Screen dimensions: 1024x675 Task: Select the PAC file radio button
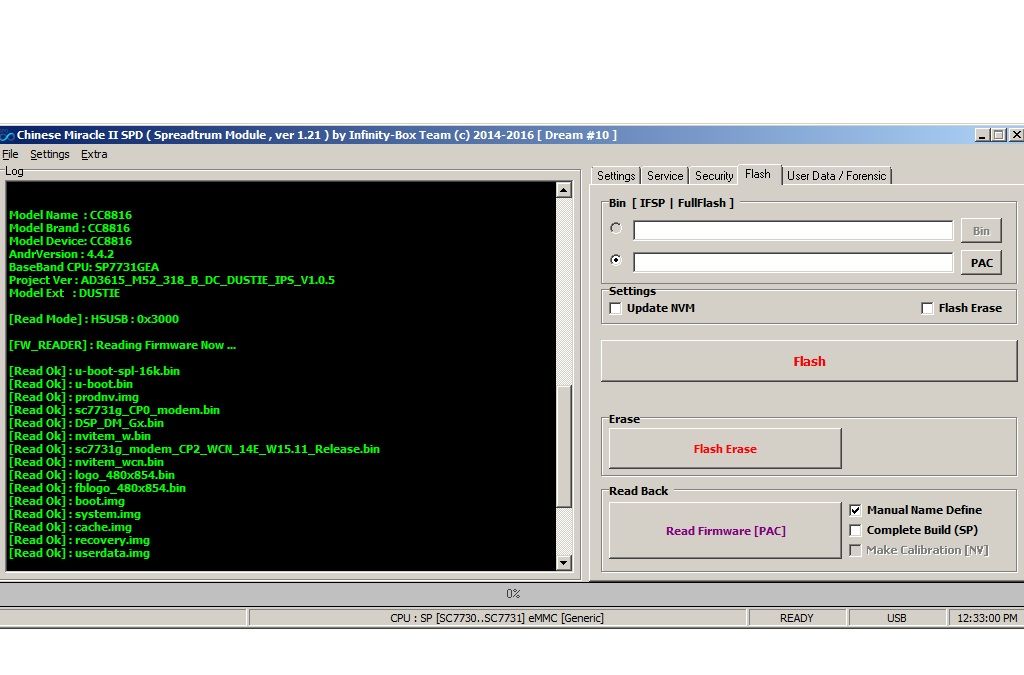[616, 260]
